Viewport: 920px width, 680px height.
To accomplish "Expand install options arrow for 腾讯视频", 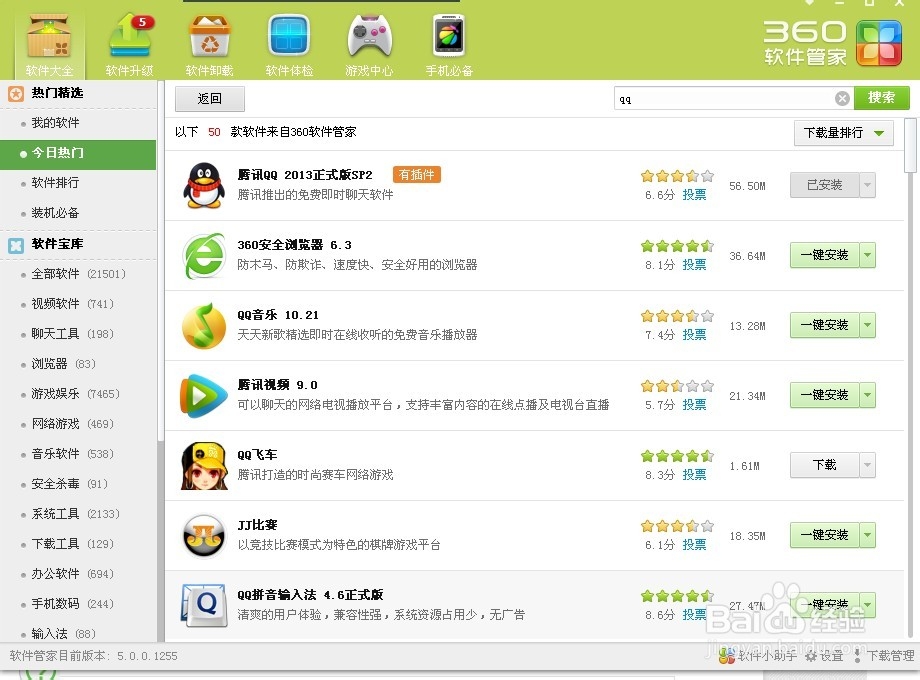I will tap(867, 395).
